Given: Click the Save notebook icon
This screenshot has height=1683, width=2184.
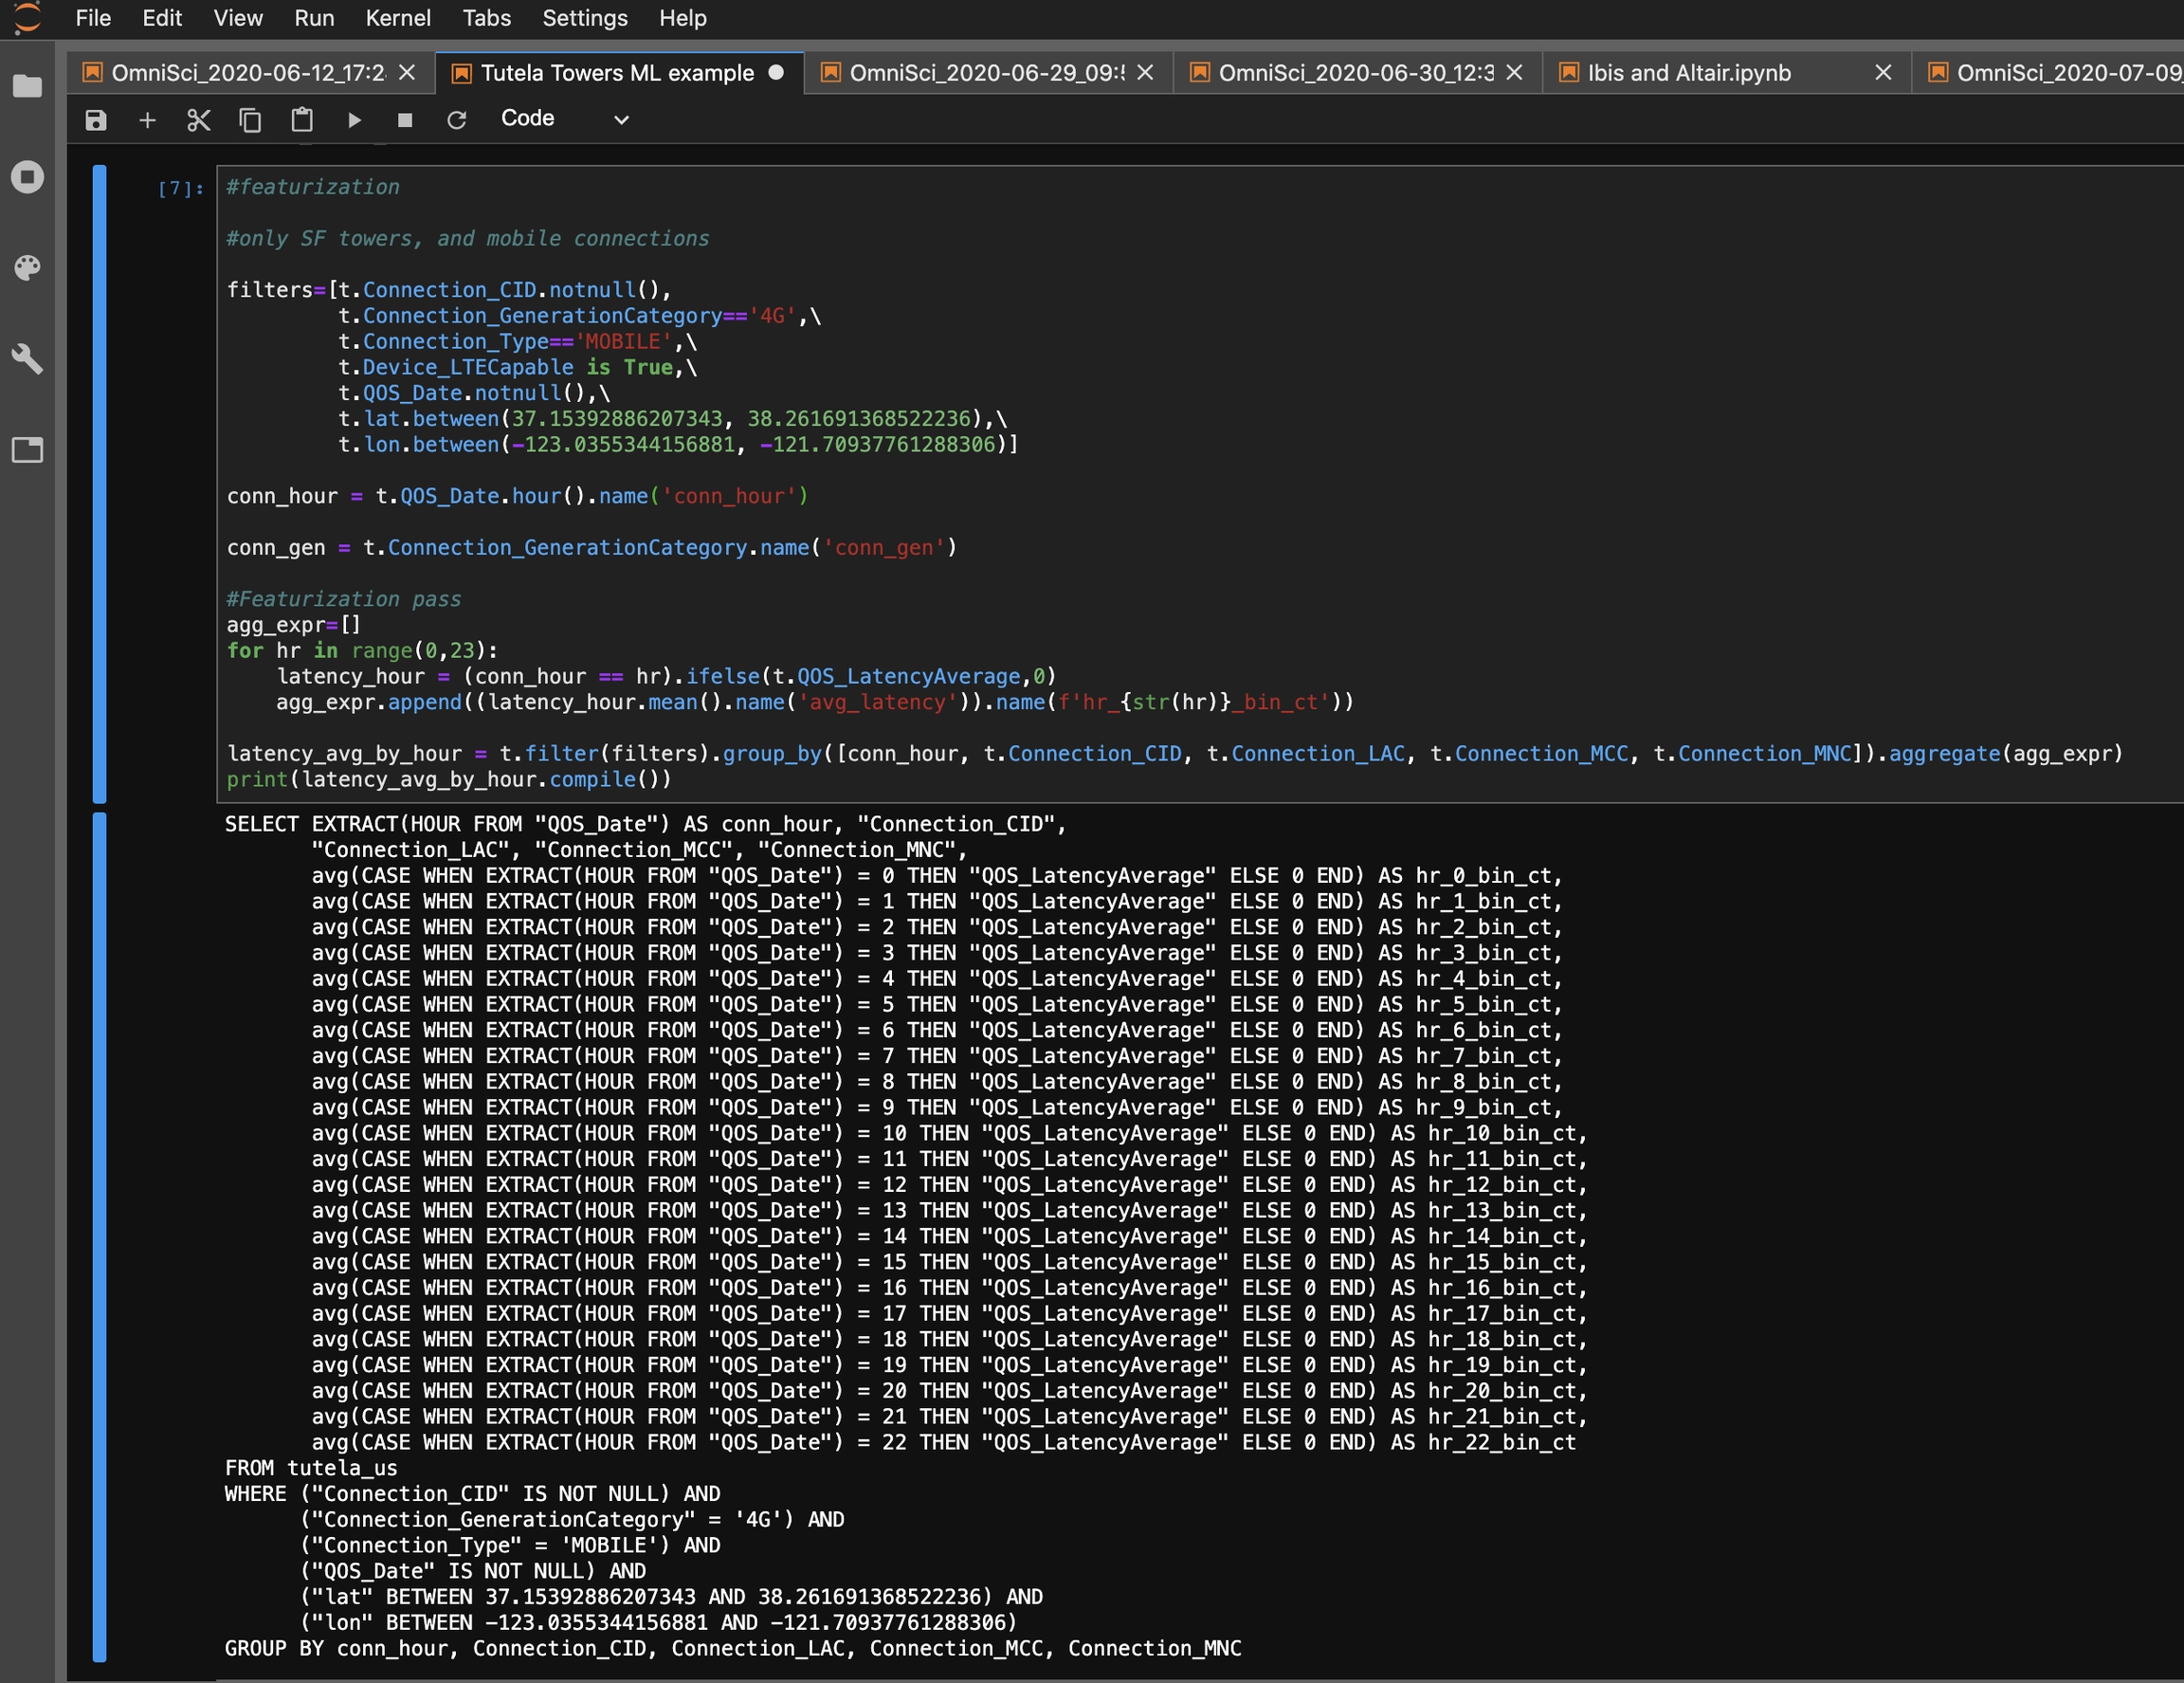Looking at the screenshot, I should point(95,120).
